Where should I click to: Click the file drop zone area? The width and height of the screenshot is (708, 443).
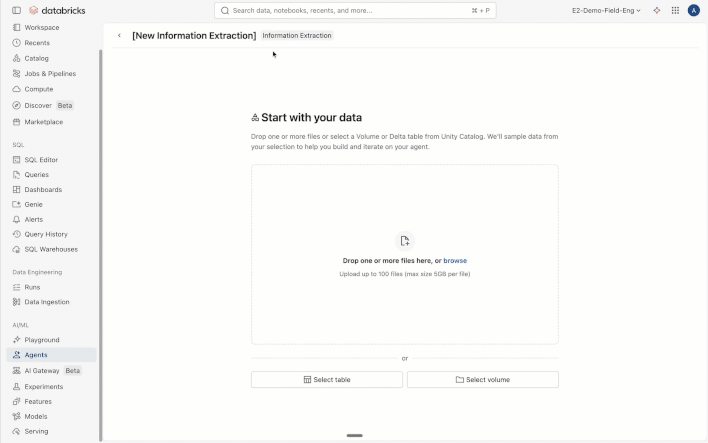click(405, 254)
